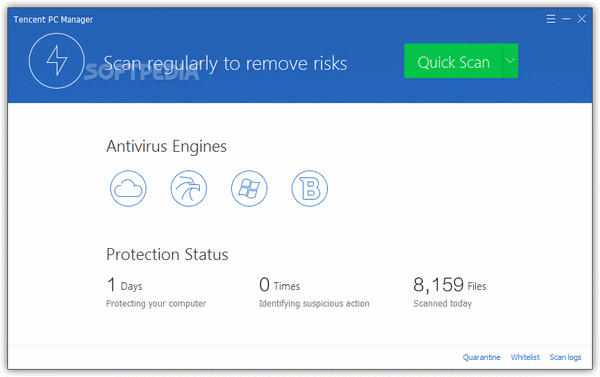The image size is (600, 377).
Task: Open the Quarantine link
Action: tap(481, 357)
